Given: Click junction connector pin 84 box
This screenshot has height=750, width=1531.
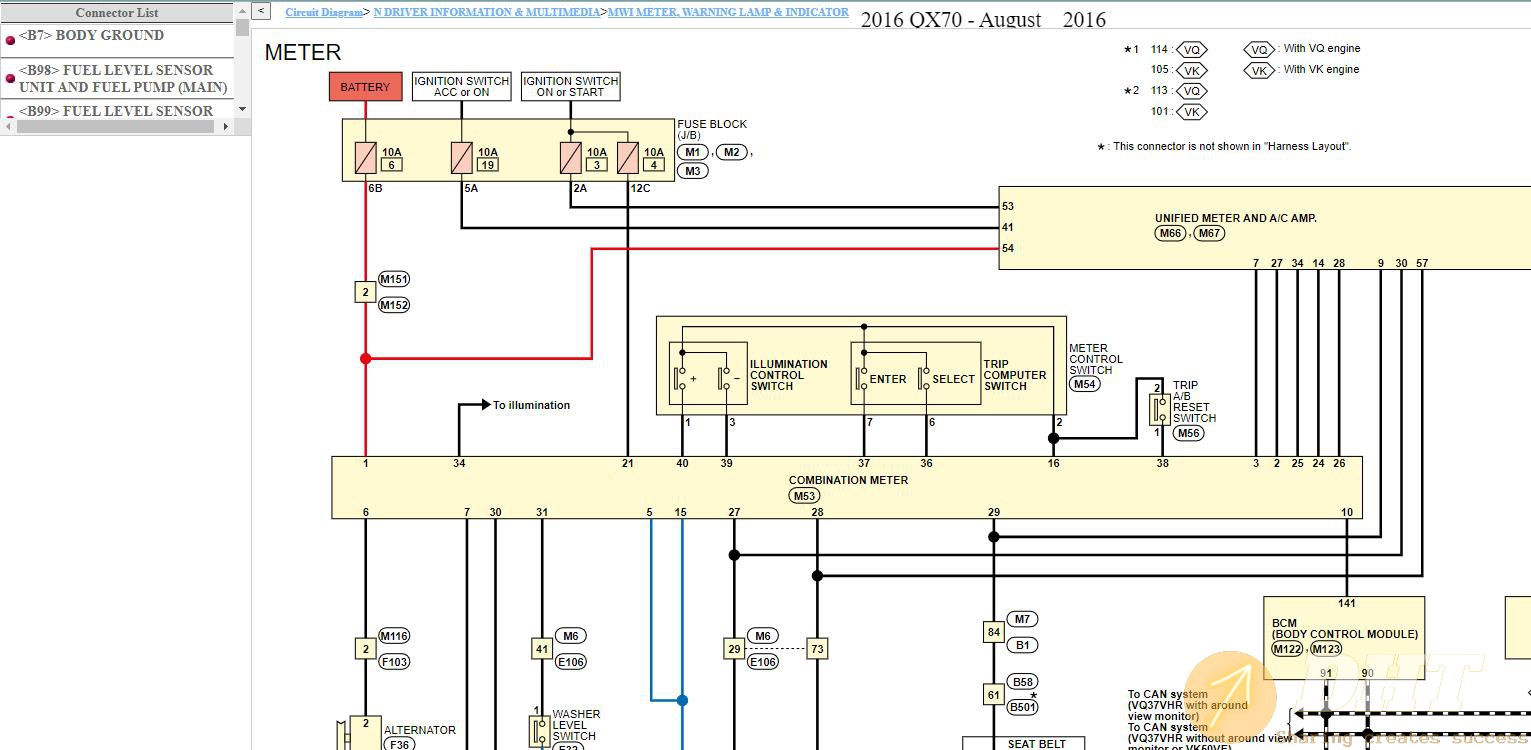Looking at the screenshot, I should click(993, 632).
